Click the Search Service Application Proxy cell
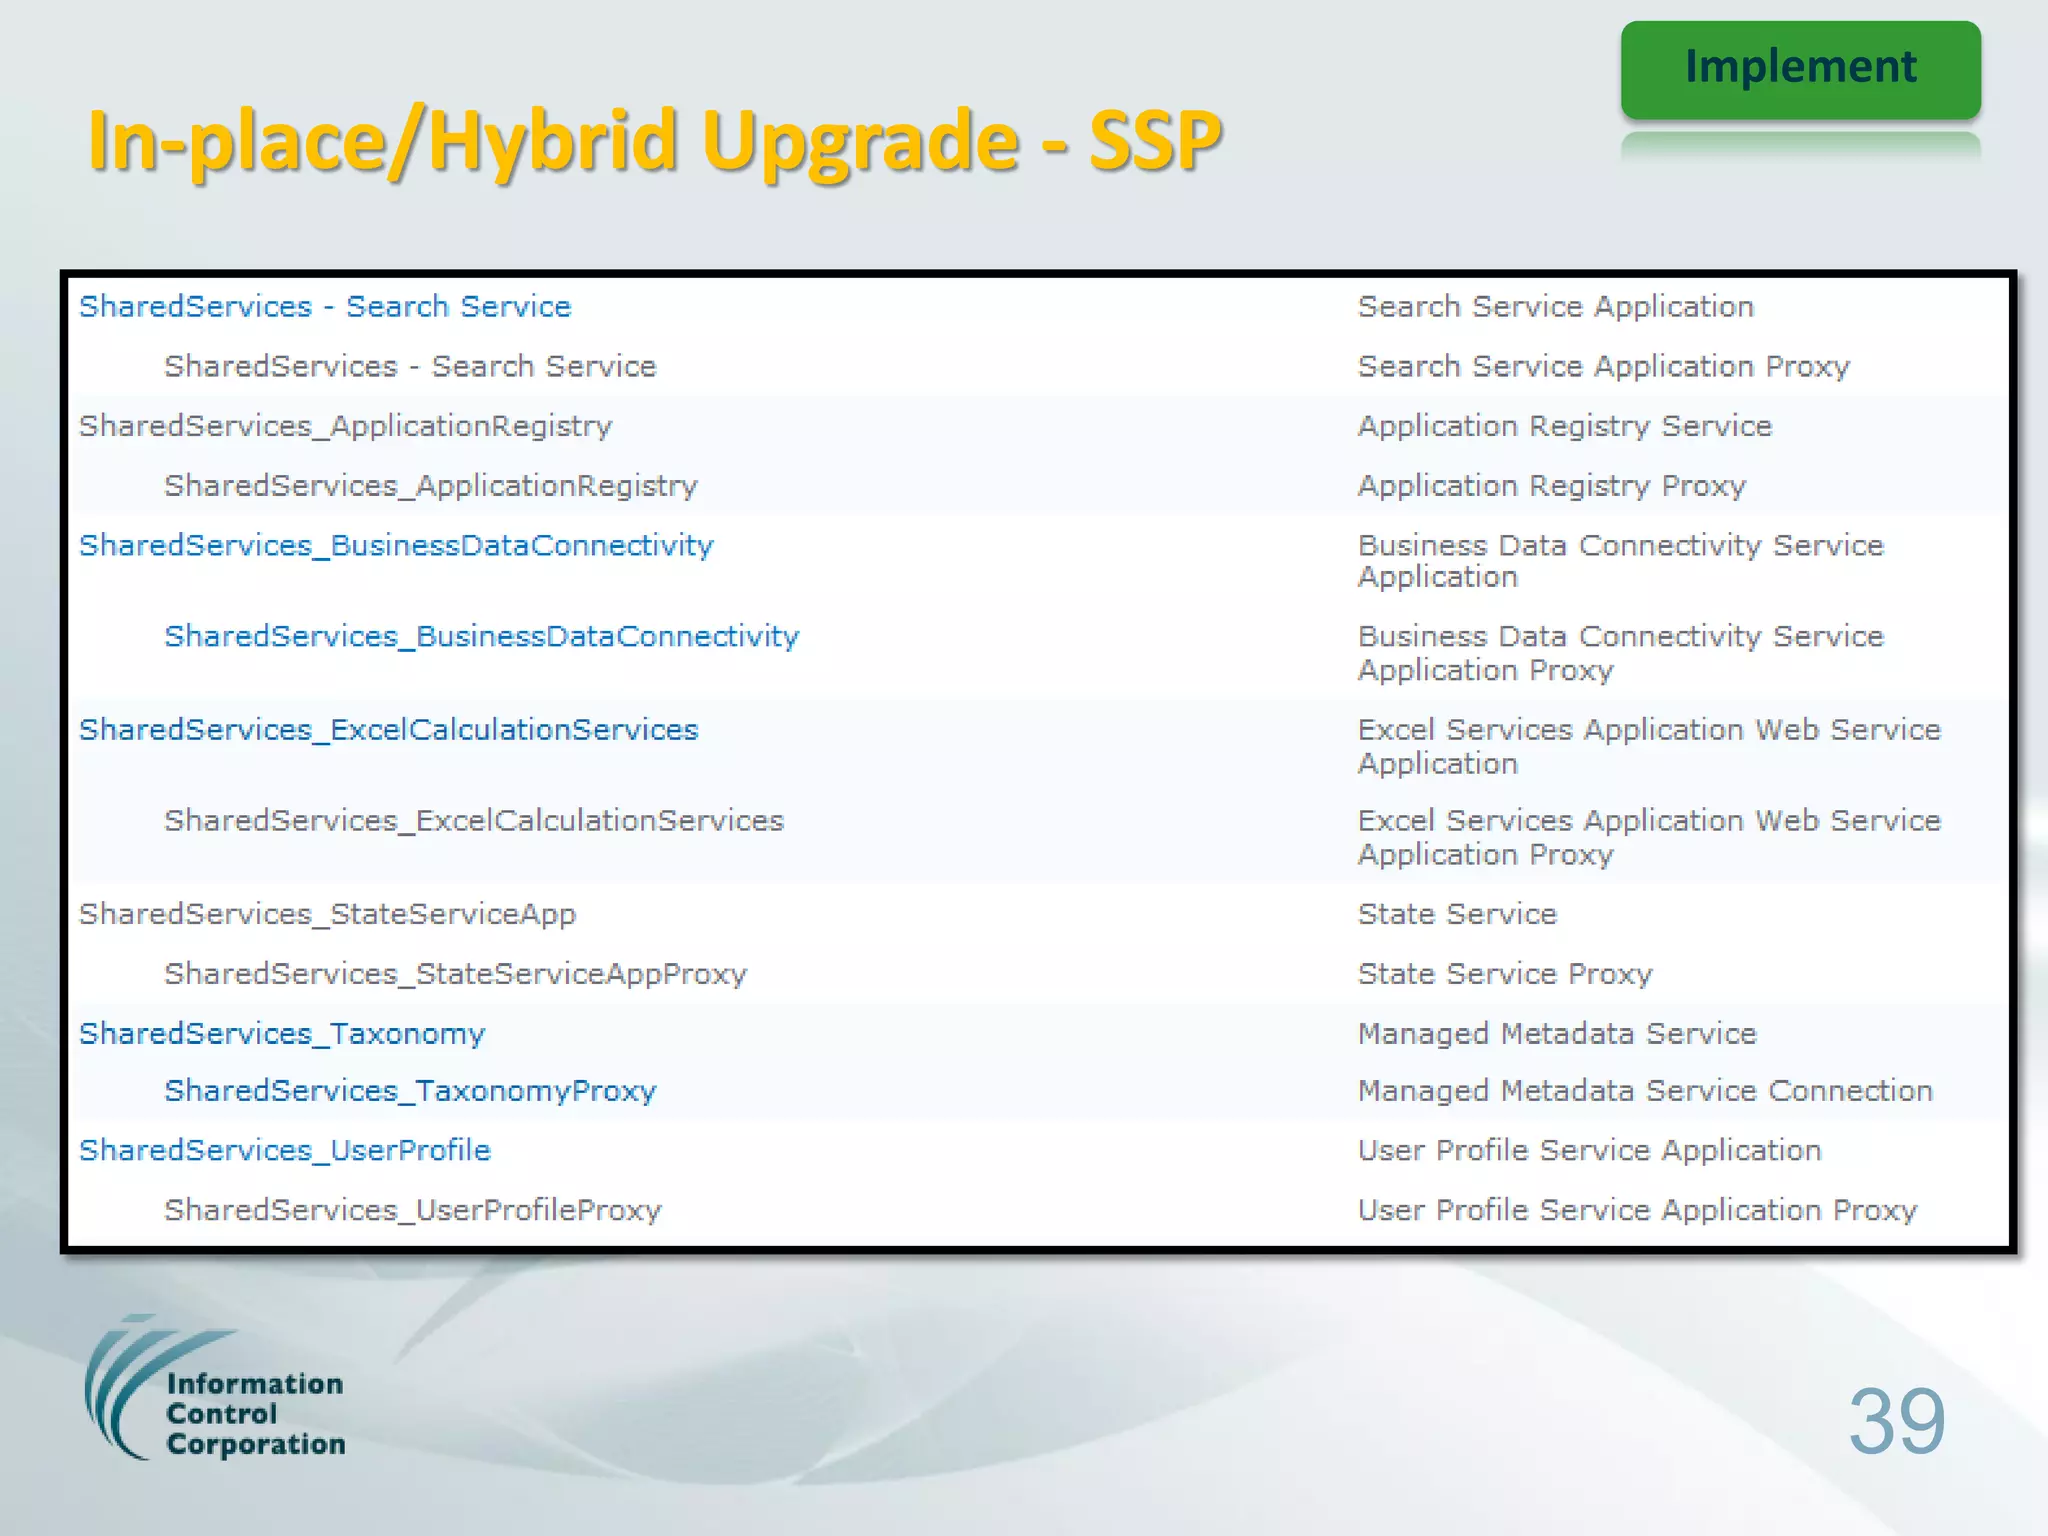The height and width of the screenshot is (1536, 2048). click(x=1604, y=367)
